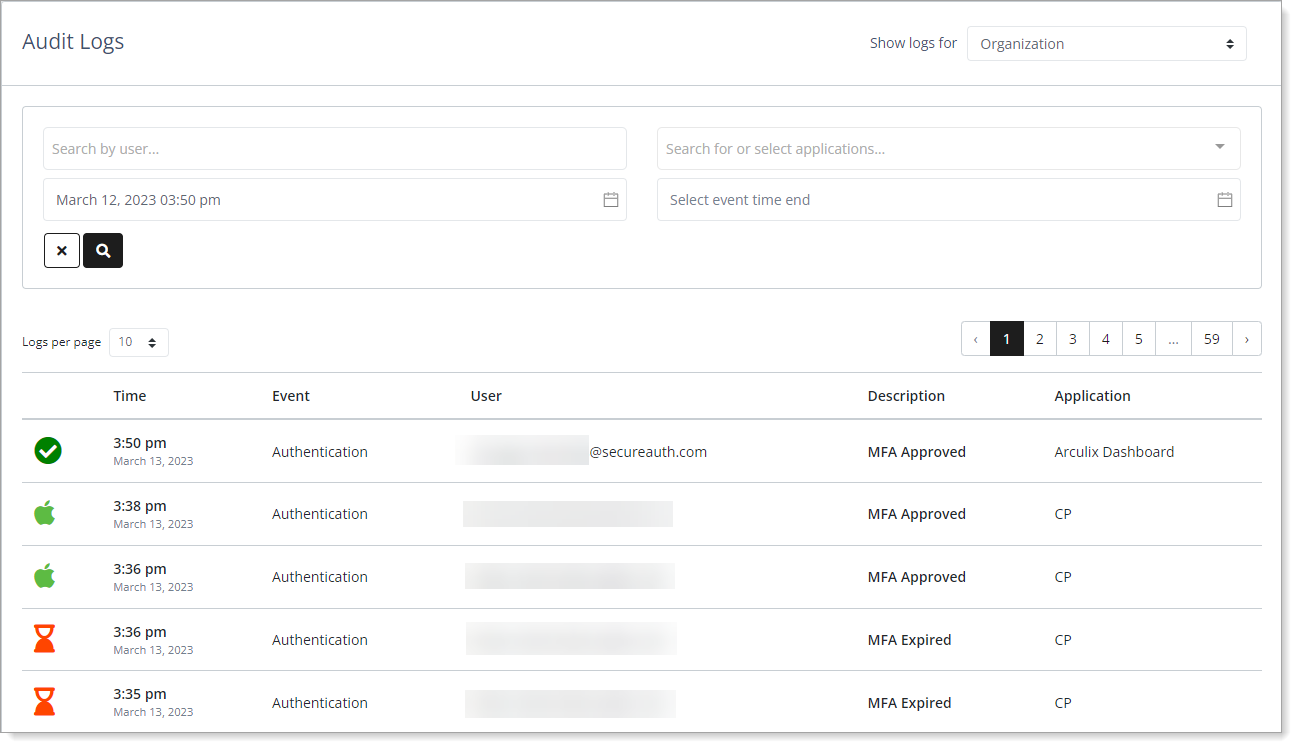The width and height of the screenshot is (1297, 748).
Task: Click the magnifier search button
Action: click(x=103, y=250)
